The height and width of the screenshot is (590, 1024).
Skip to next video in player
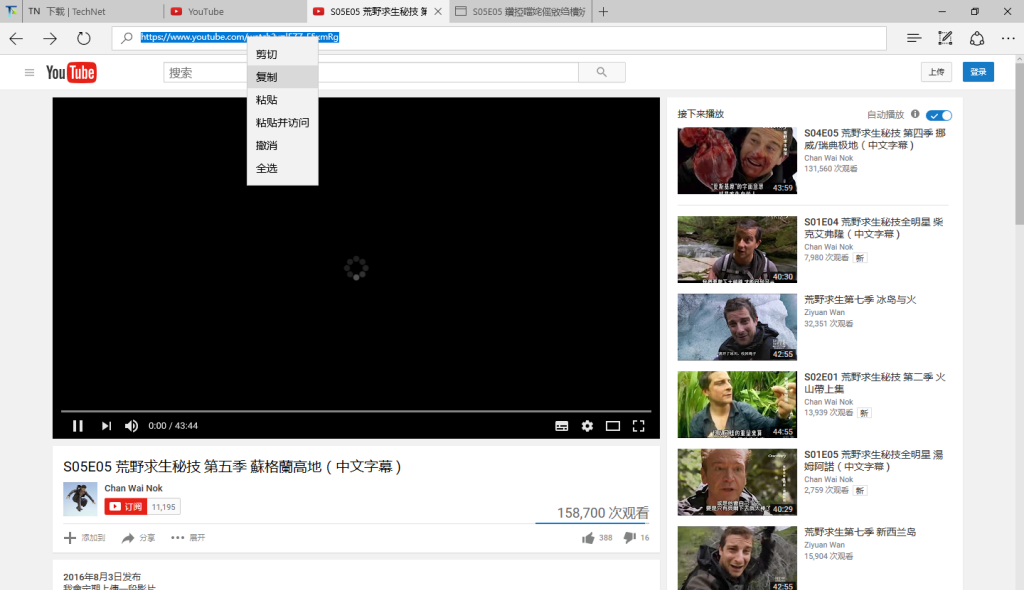pyautogui.click(x=106, y=426)
